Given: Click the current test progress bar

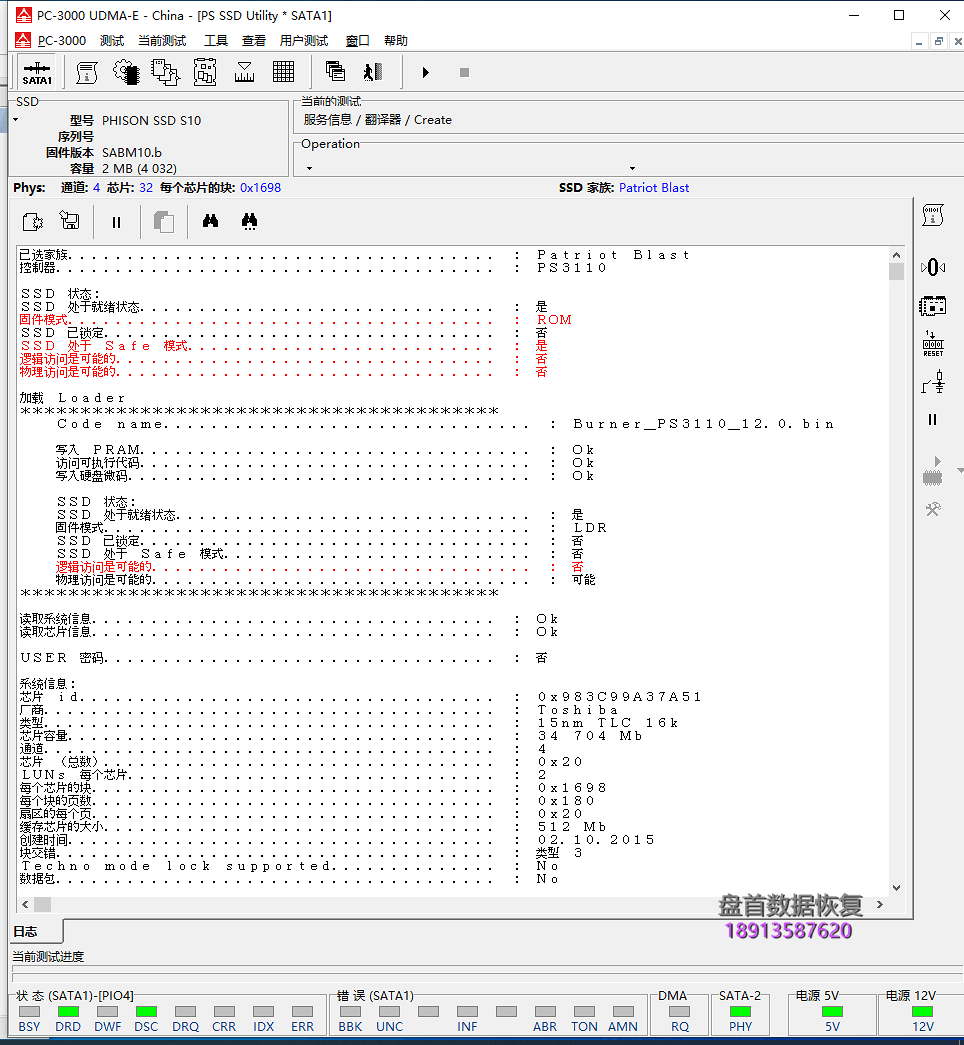Looking at the screenshot, I should pos(487,974).
